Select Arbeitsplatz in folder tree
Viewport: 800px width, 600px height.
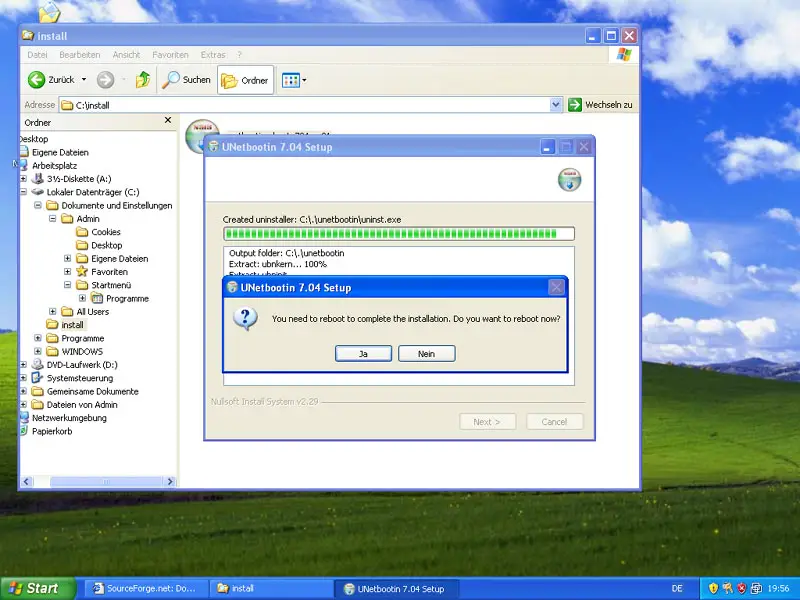coord(55,165)
